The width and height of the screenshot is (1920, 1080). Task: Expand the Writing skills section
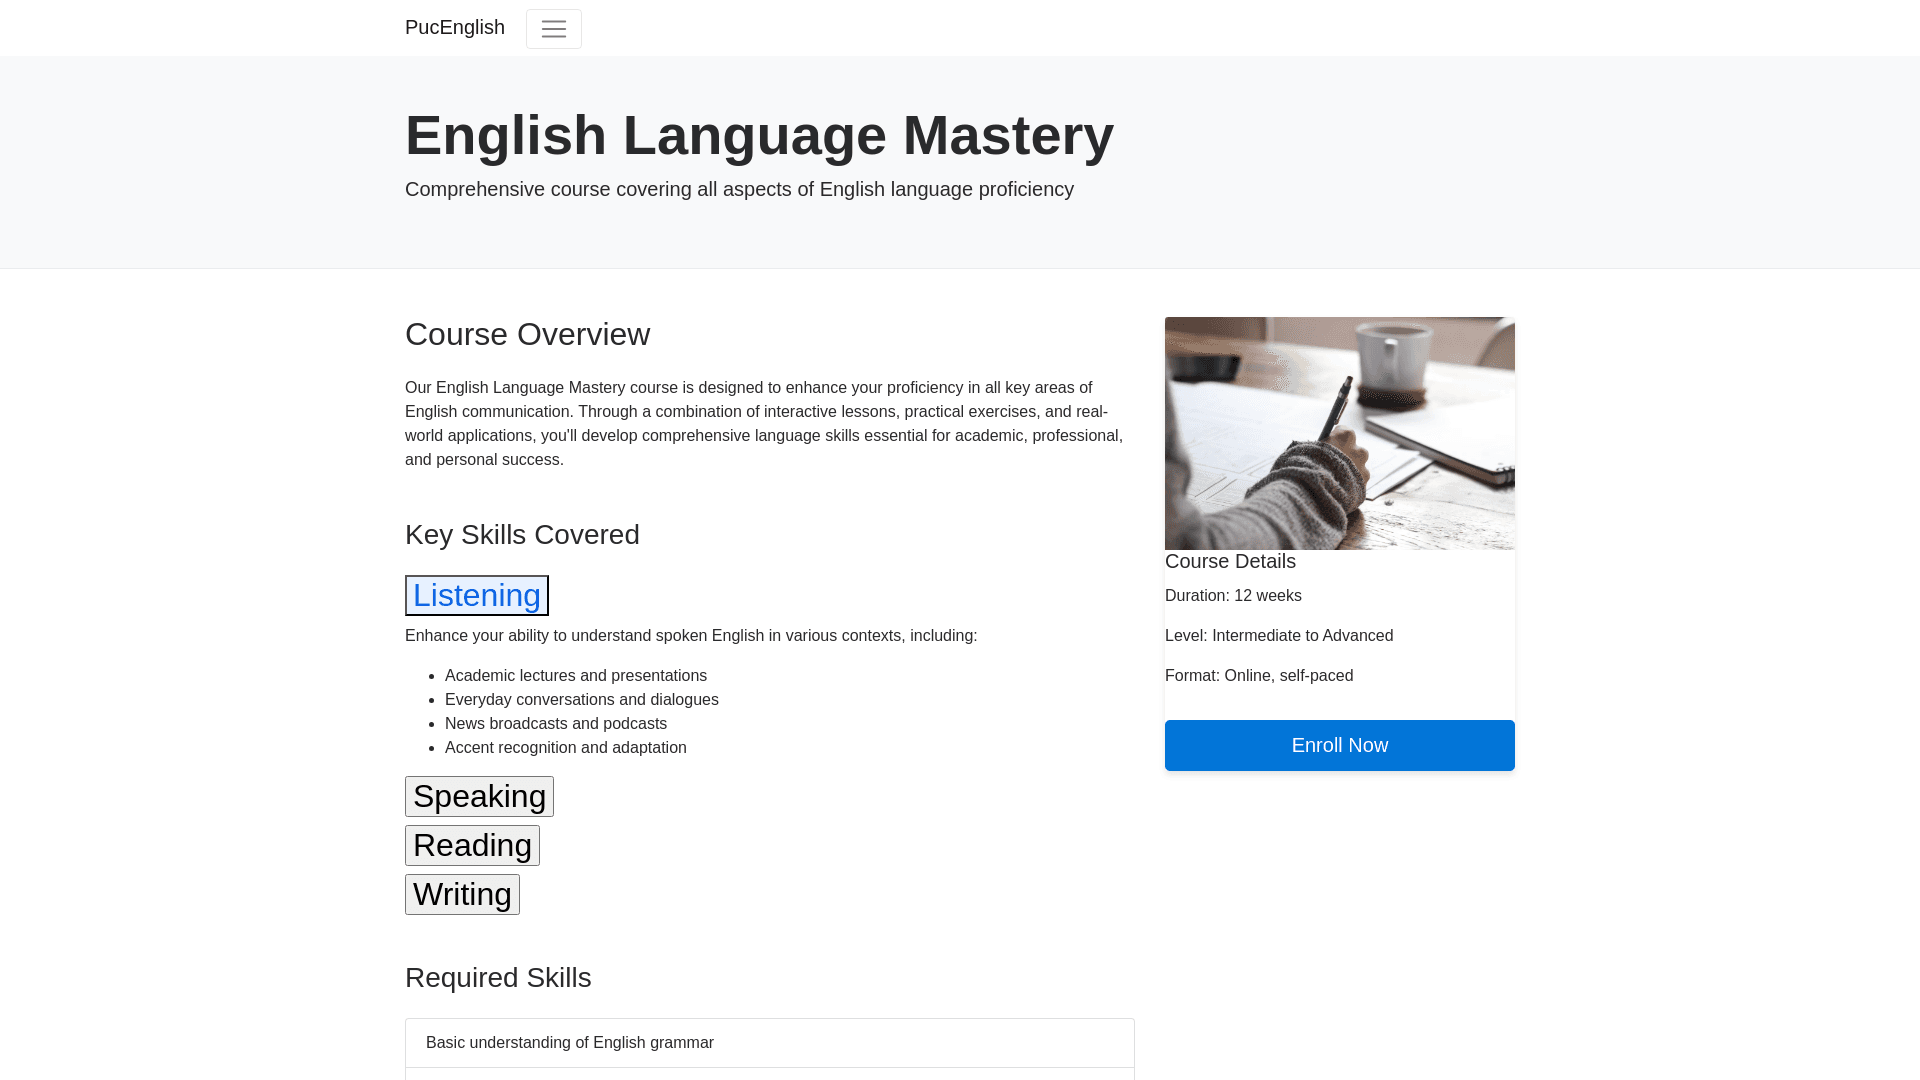462,894
